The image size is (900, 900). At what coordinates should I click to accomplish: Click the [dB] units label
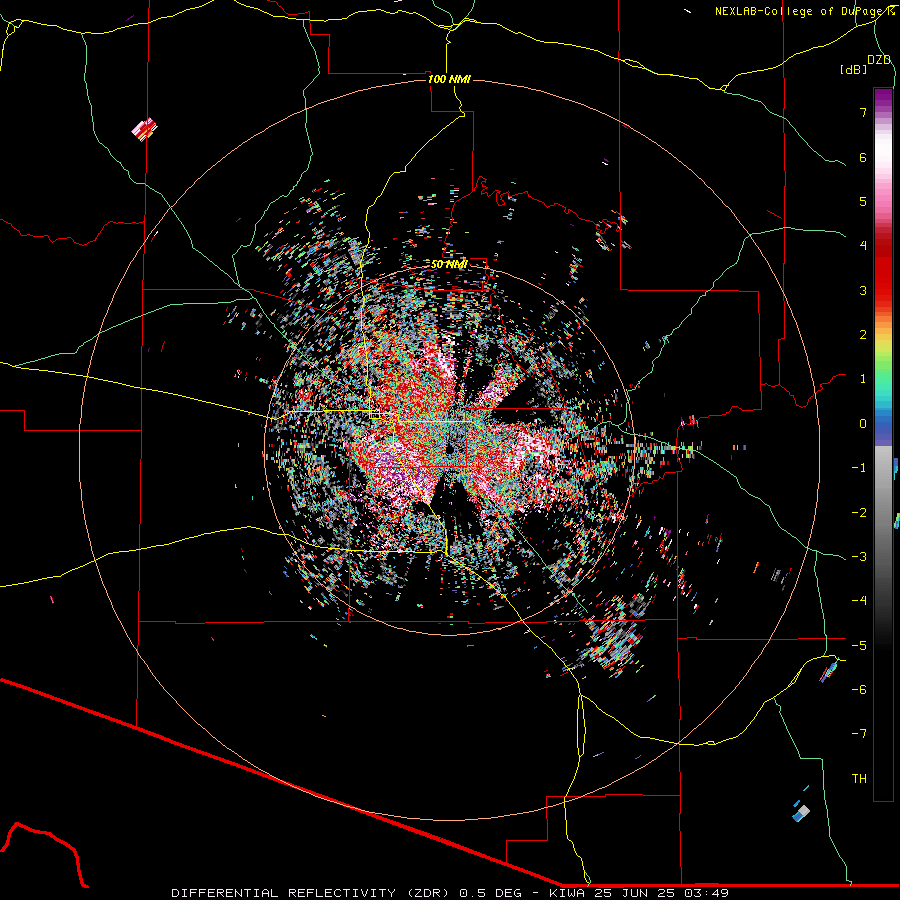pos(853,69)
